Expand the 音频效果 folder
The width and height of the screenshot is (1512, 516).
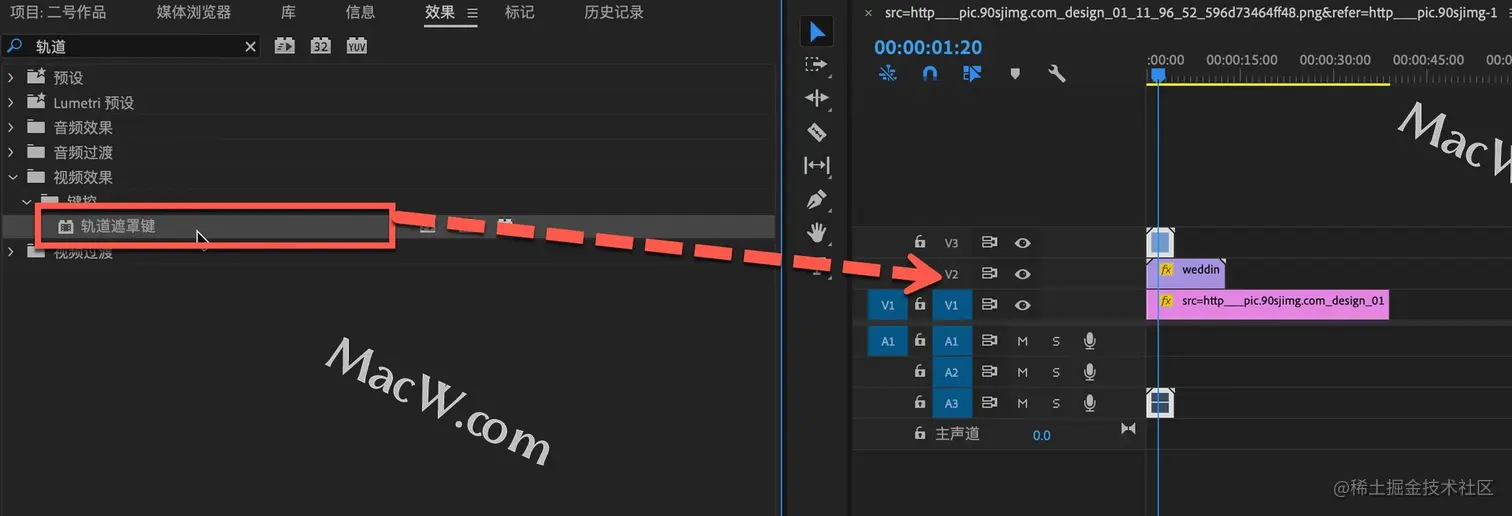pyautogui.click(x=11, y=127)
